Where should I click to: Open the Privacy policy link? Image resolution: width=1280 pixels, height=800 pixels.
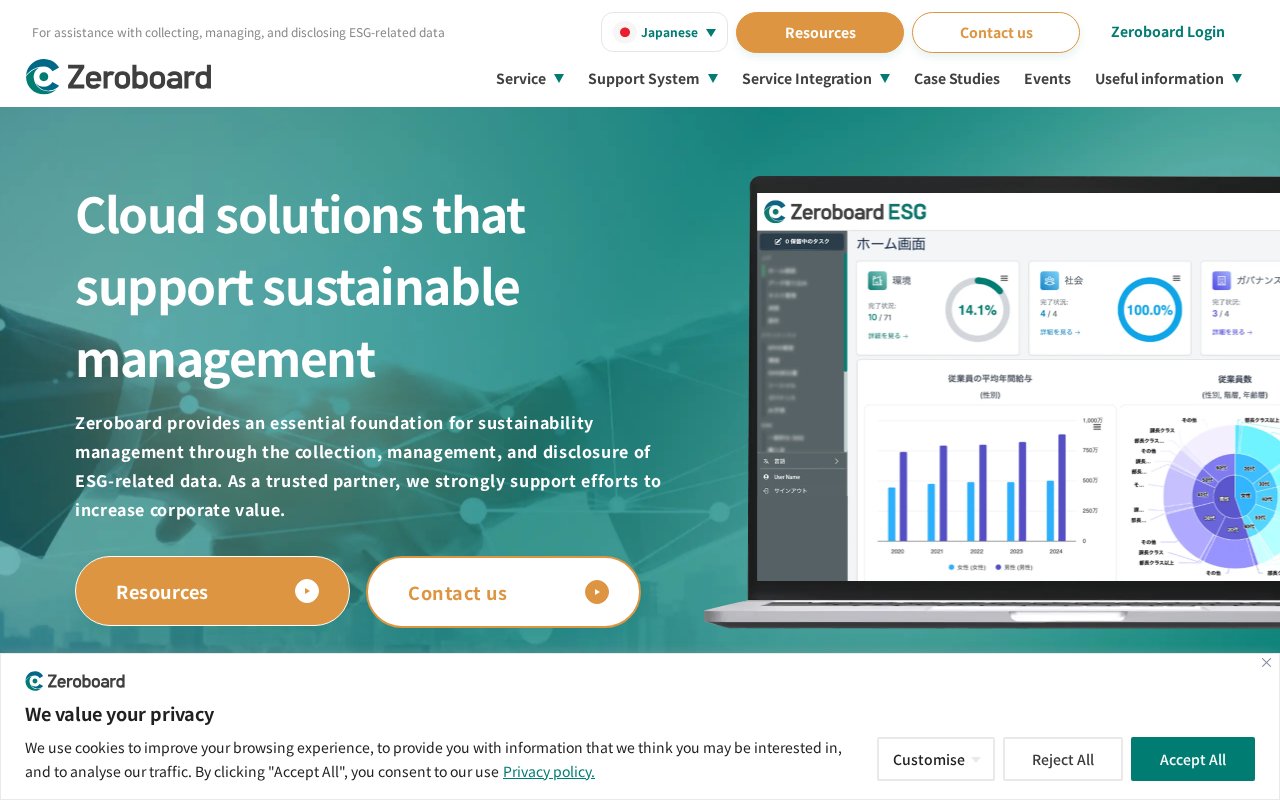(549, 771)
